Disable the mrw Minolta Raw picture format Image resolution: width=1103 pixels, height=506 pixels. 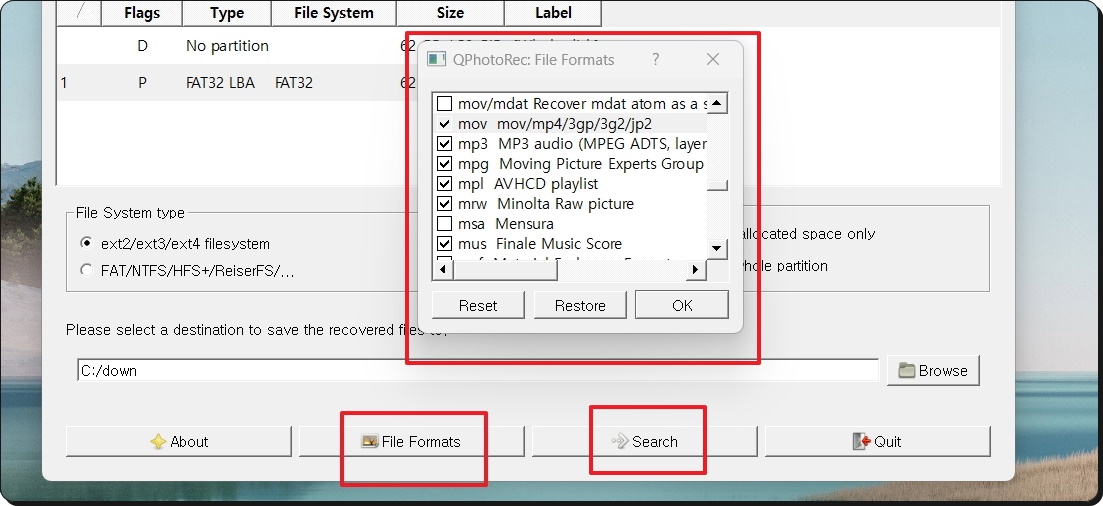click(444, 204)
